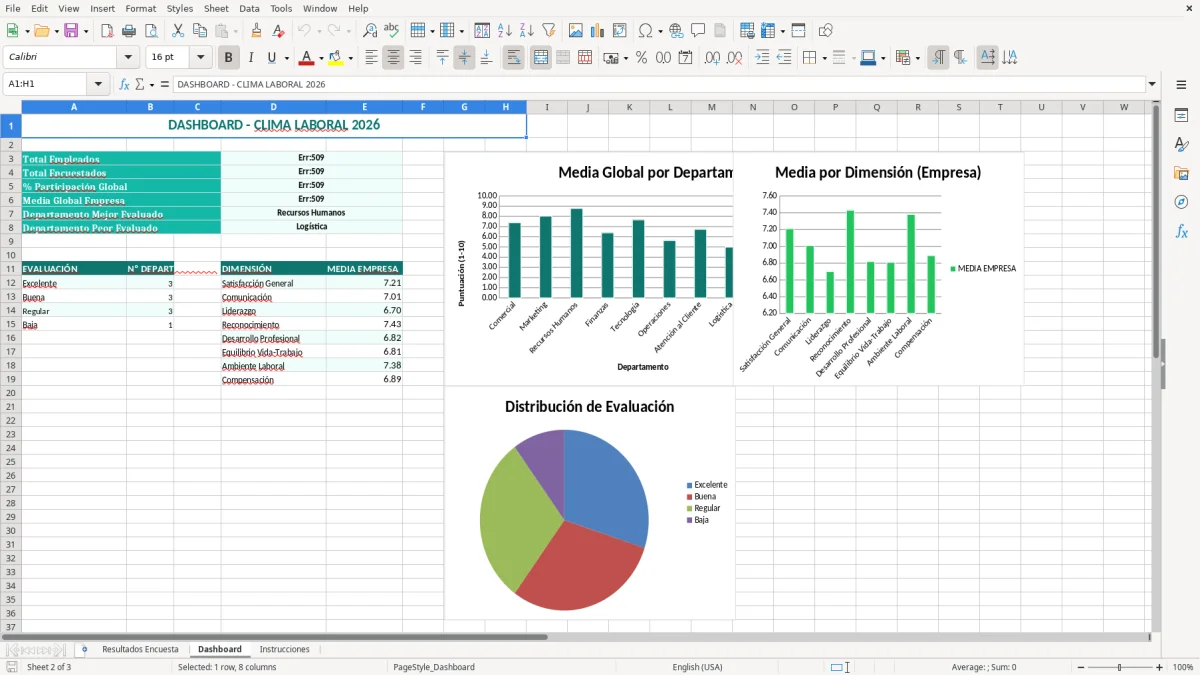The height and width of the screenshot is (675, 1200).
Task: Click Add Decimal Place icon
Action: pos(712,58)
